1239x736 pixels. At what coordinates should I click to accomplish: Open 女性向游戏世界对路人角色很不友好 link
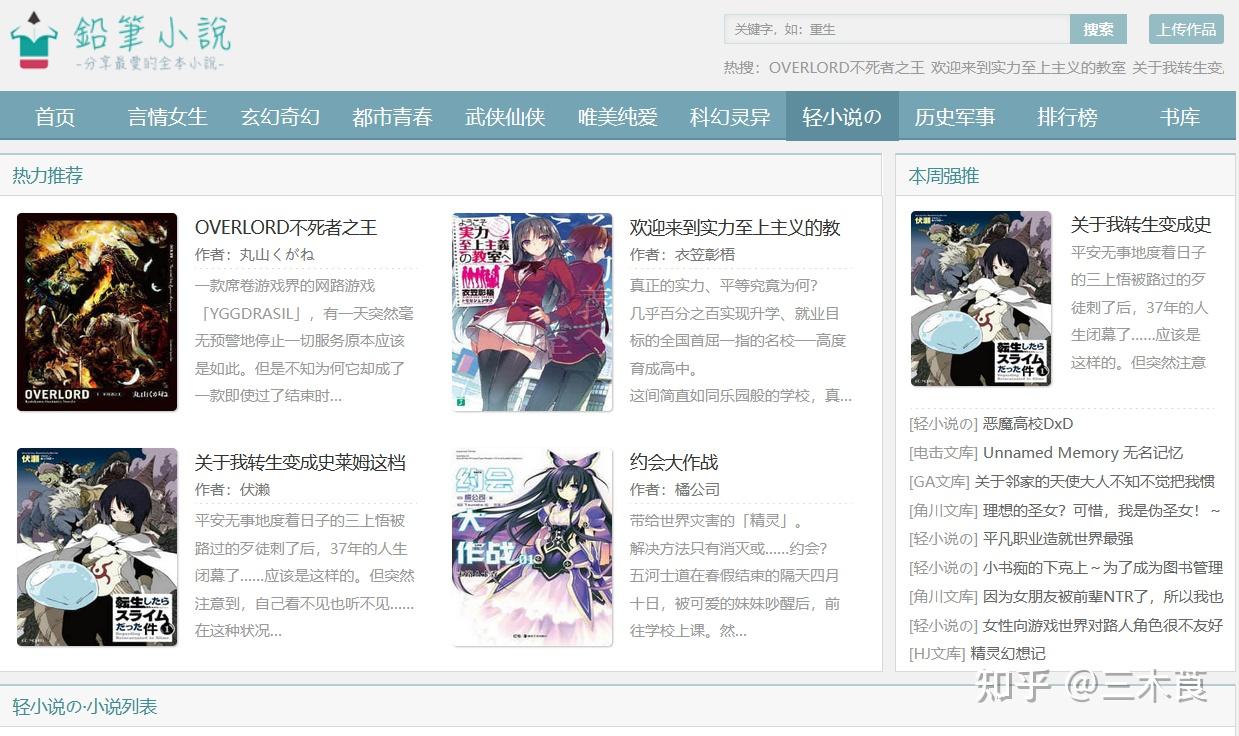pos(1103,626)
